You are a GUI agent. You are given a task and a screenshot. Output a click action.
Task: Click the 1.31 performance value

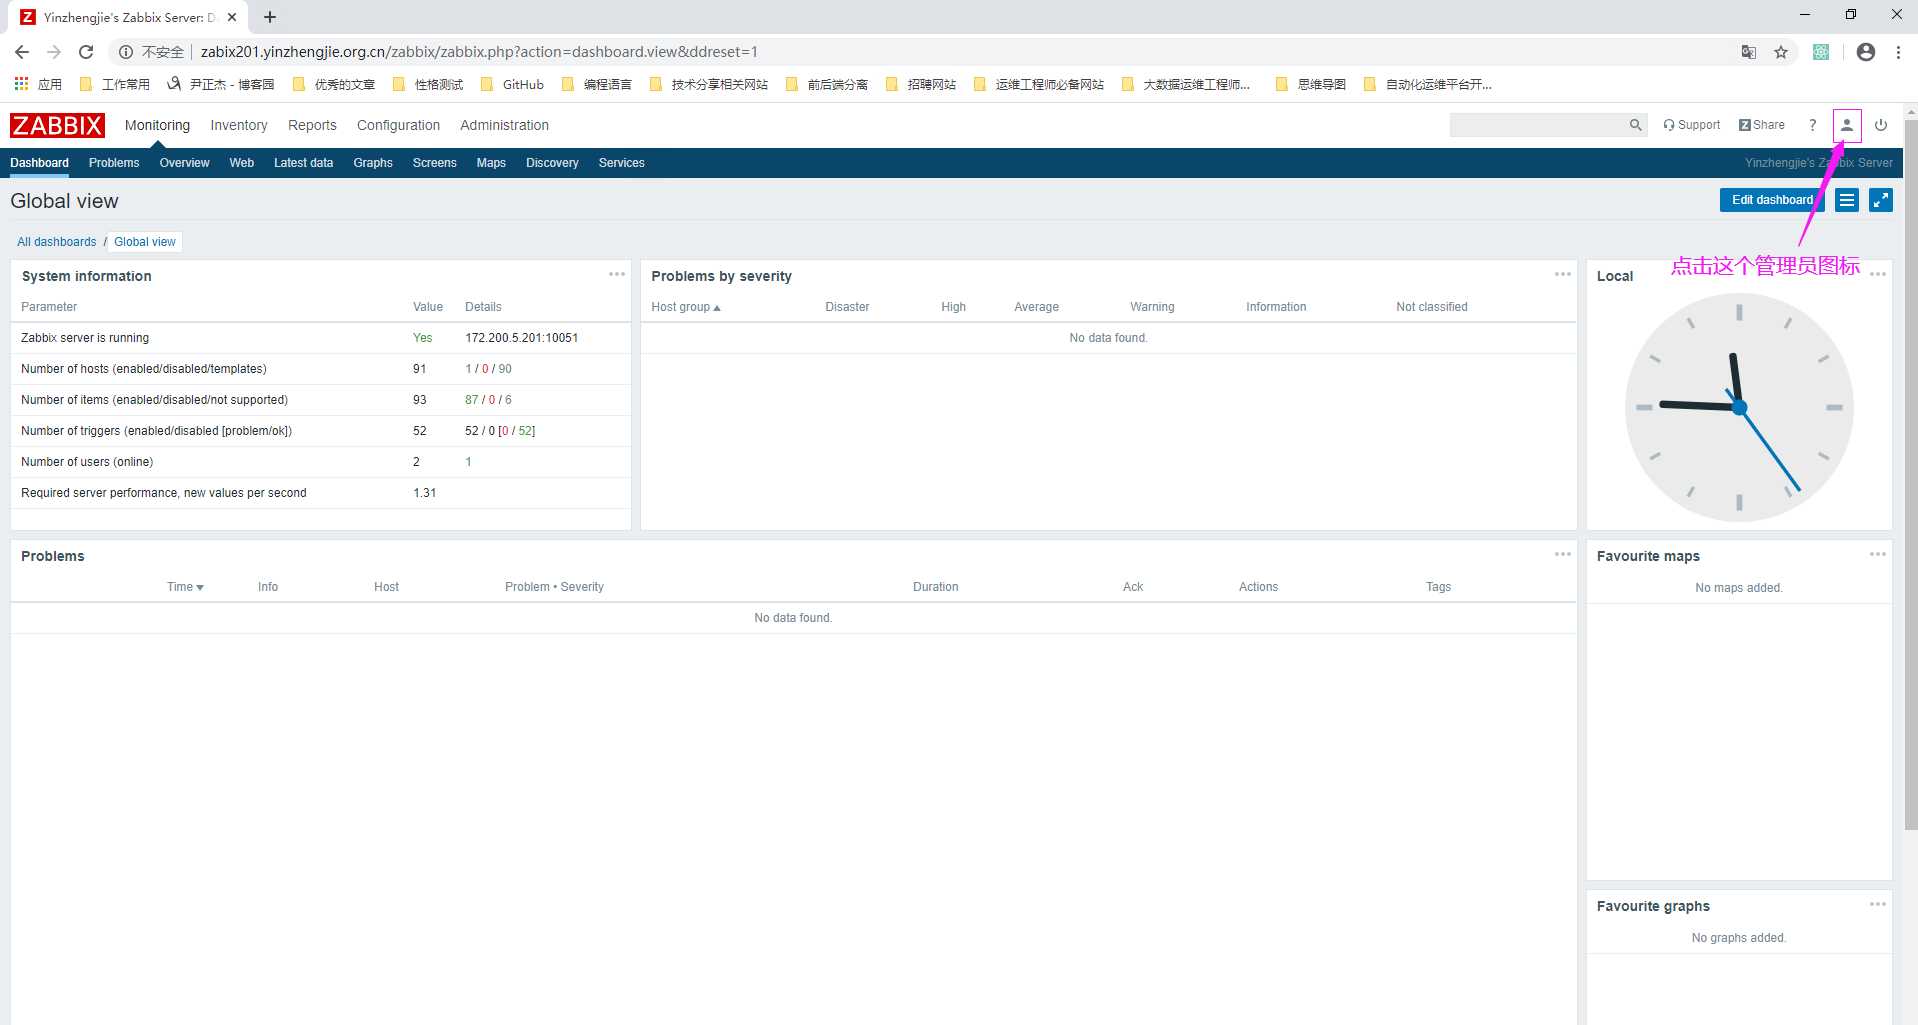pos(424,493)
